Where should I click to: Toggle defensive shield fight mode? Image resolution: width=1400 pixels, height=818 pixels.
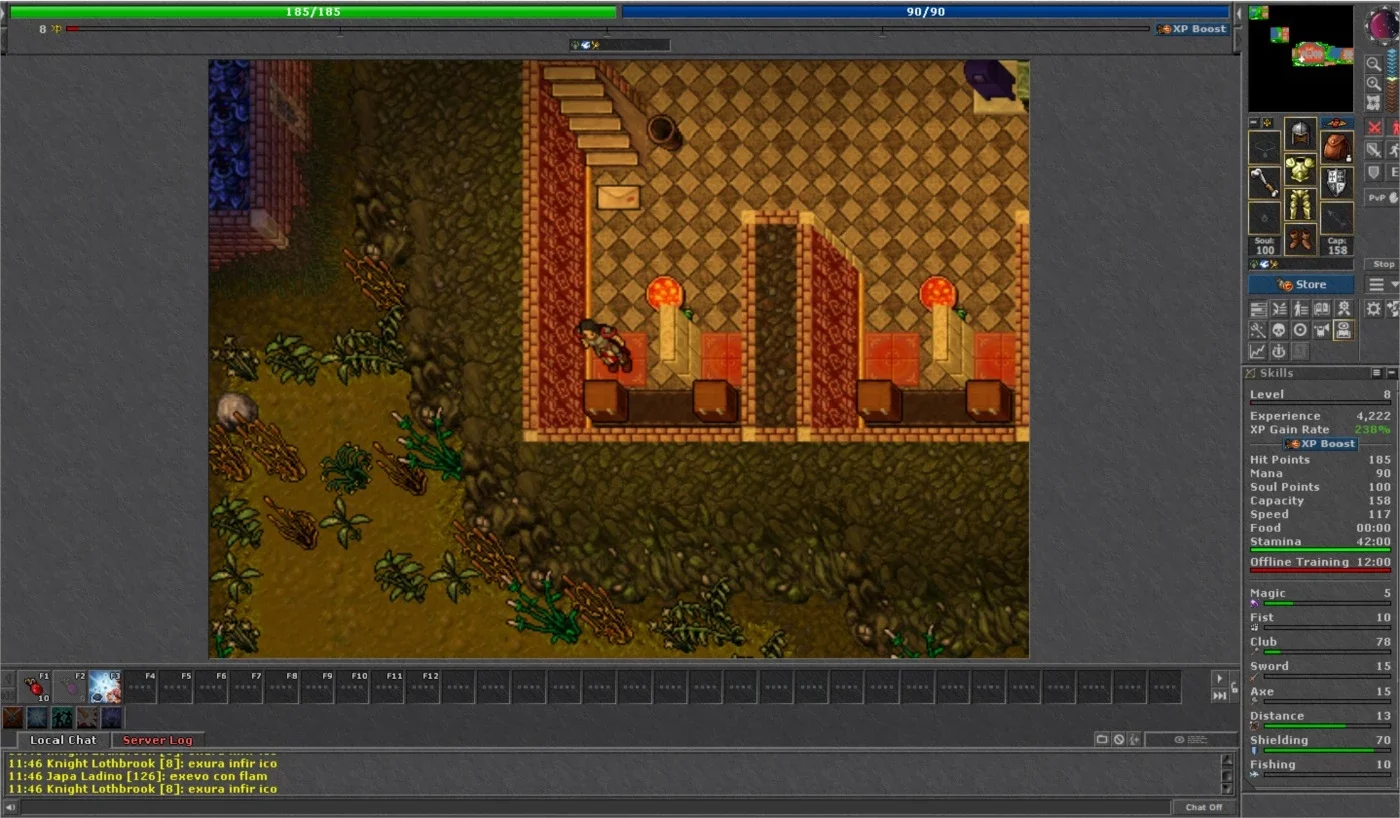(1374, 172)
